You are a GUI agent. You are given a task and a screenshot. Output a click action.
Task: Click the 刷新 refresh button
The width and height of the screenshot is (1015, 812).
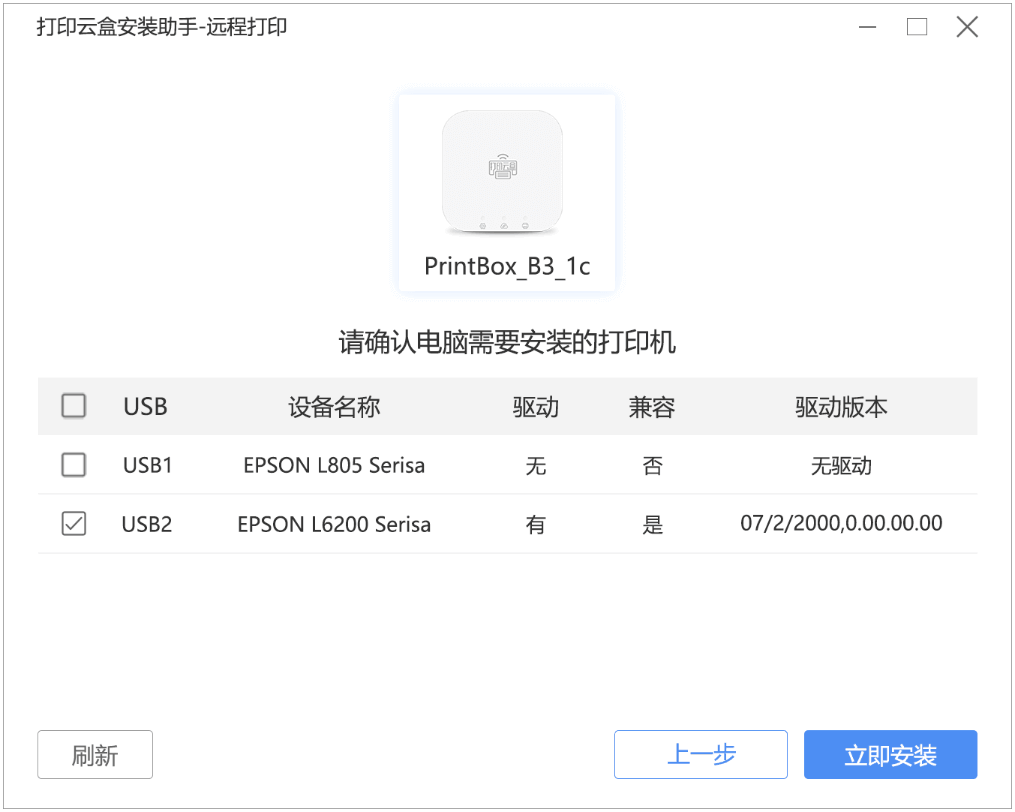pos(95,754)
